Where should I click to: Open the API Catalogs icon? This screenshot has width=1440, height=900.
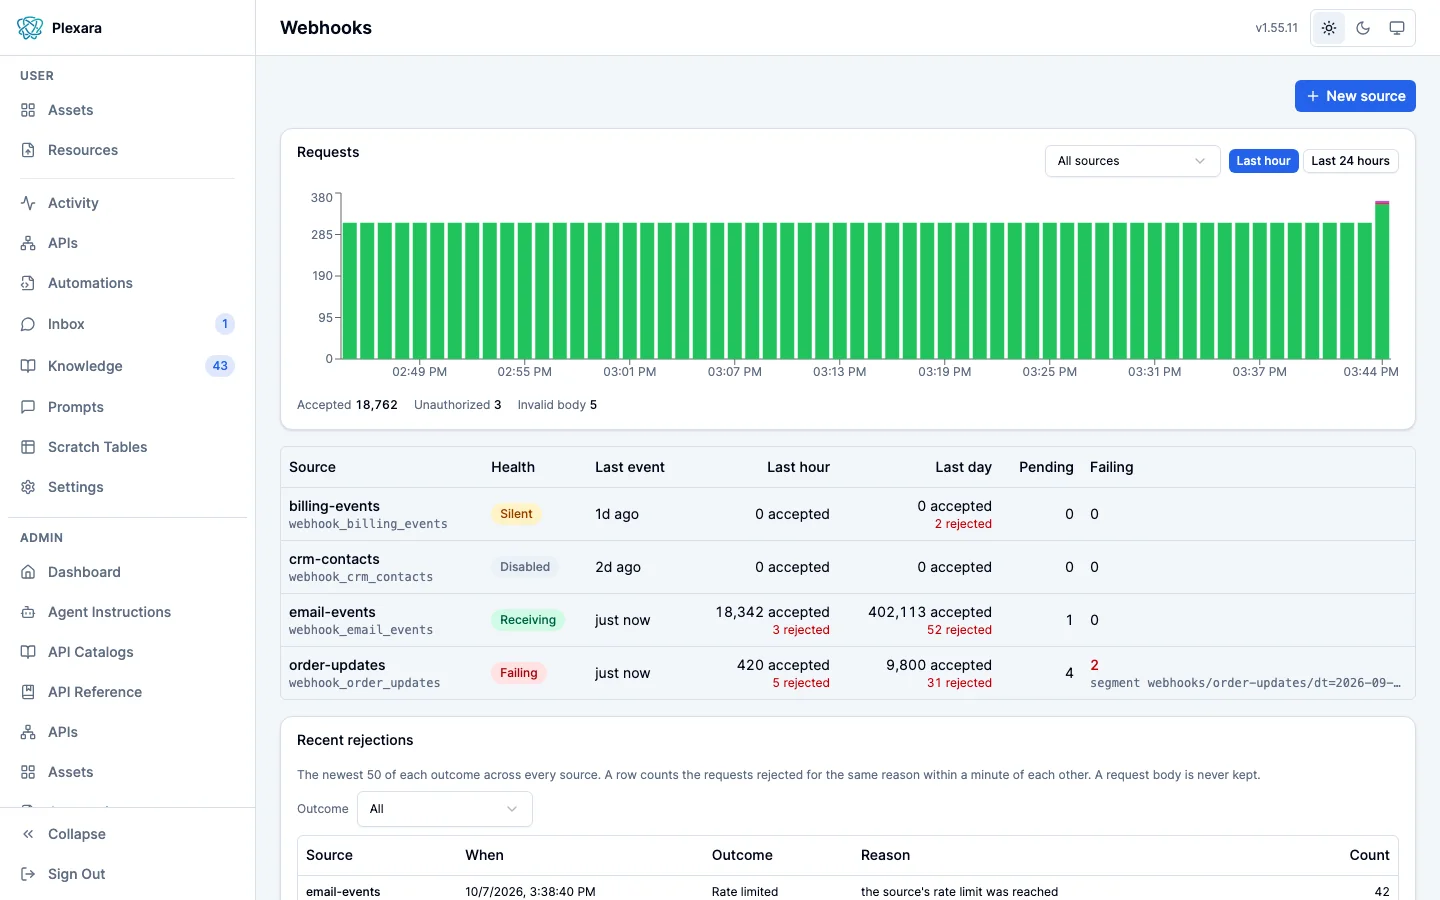pyautogui.click(x=28, y=652)
